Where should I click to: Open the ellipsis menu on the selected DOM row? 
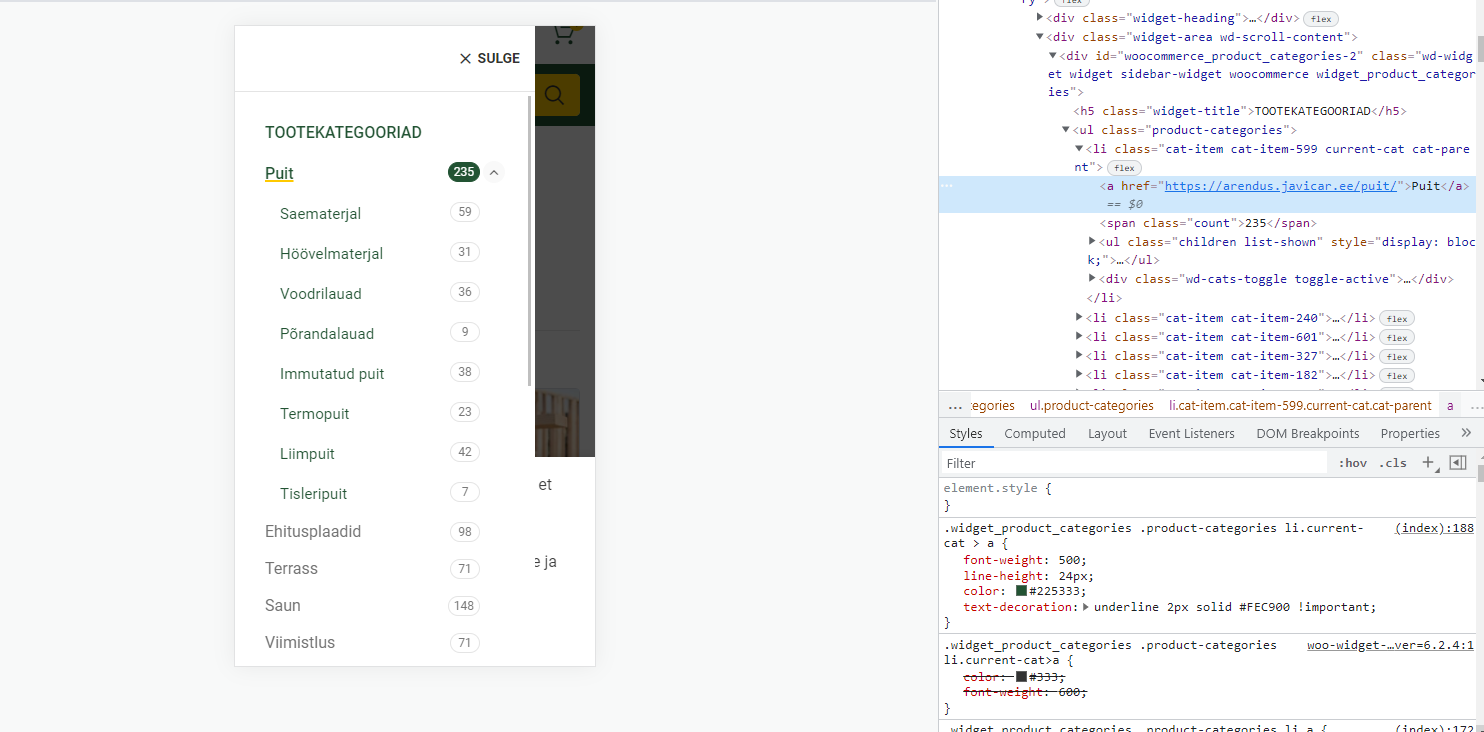pos(947,186)
